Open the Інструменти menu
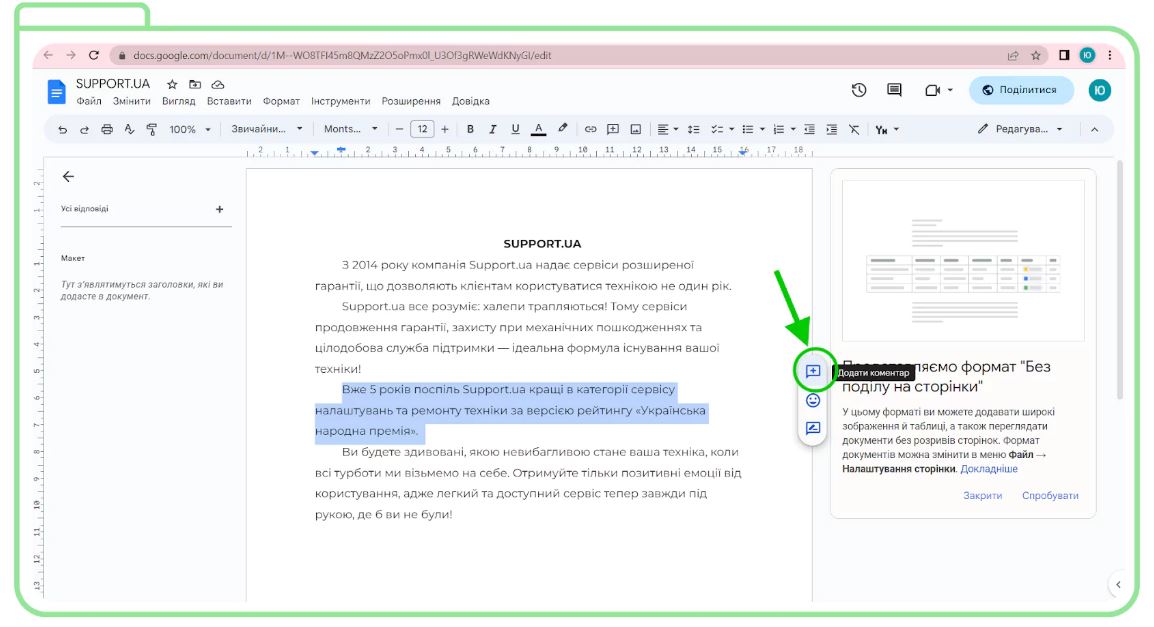 (x=340, y=102)
